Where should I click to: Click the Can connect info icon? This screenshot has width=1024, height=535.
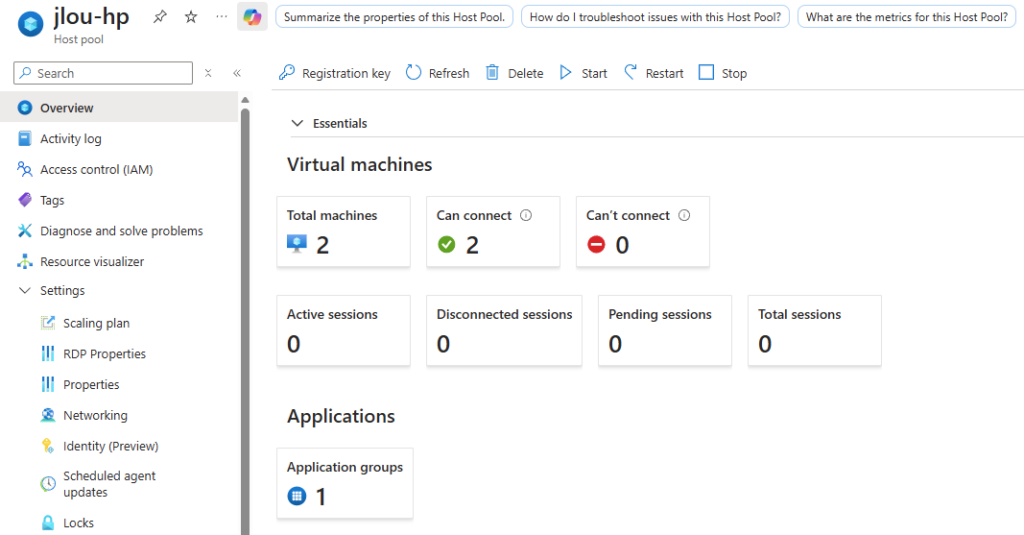[526, 215]
